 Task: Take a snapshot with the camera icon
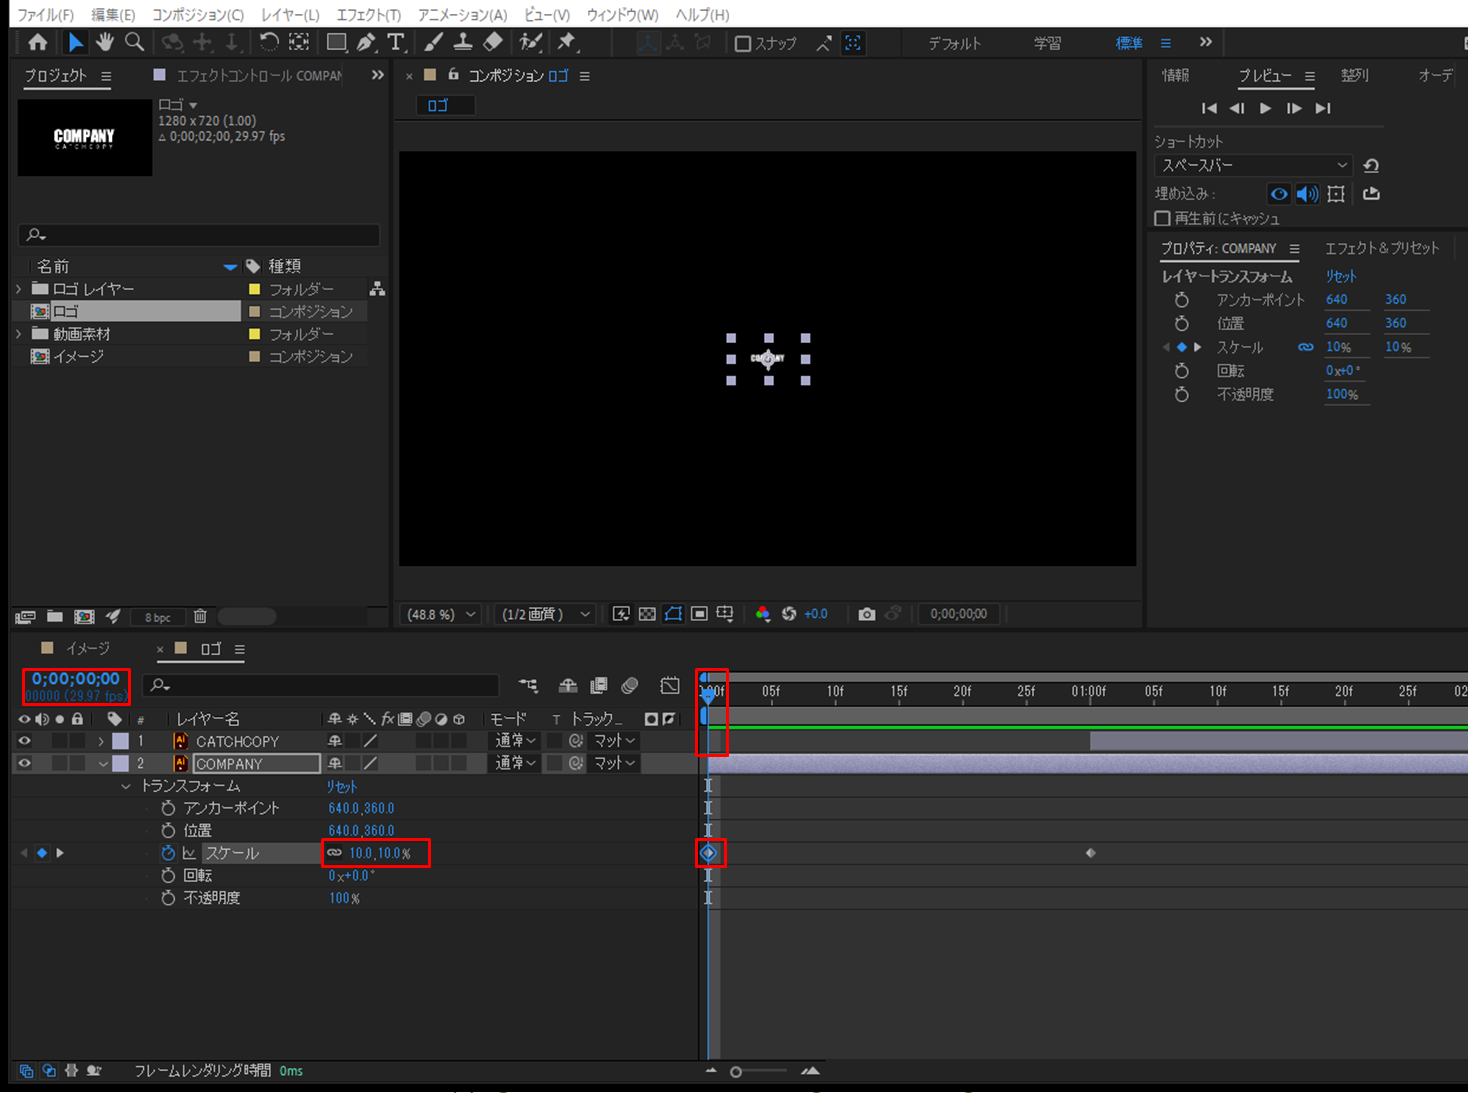coord(866,614)
